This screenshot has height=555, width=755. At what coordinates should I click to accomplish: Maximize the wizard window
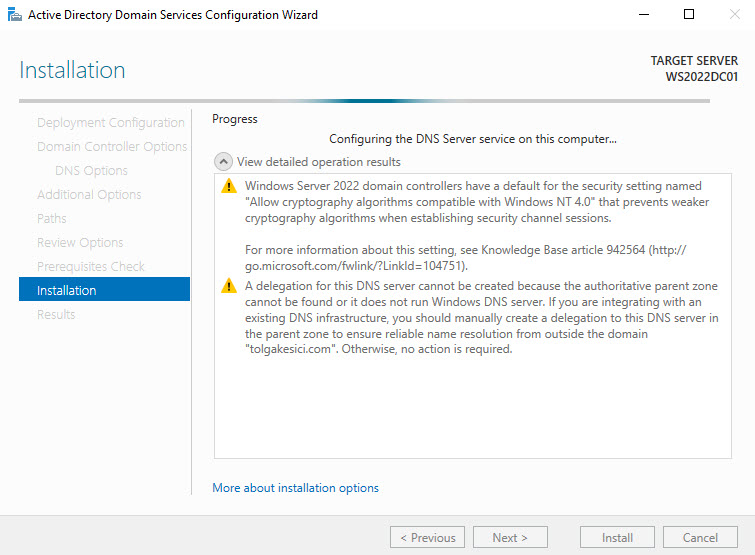pyautogui.click(x=689, y=14)
